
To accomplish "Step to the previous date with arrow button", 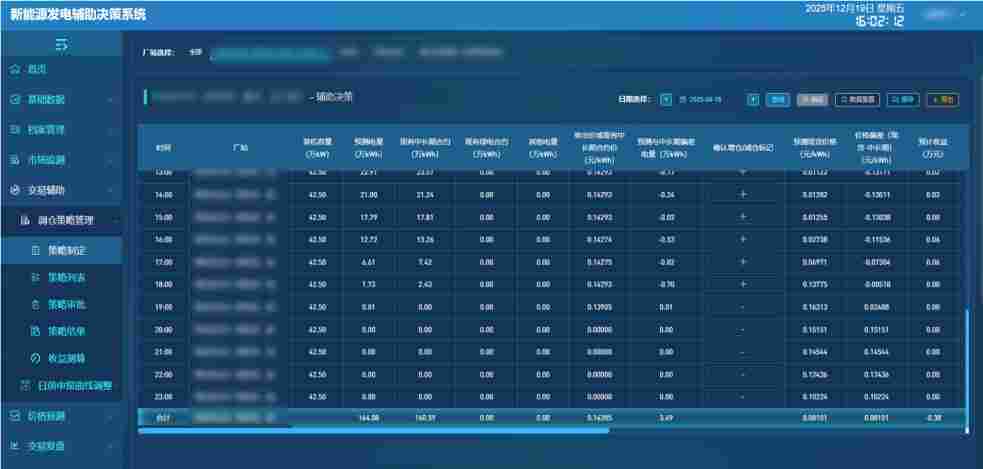I will coord(666,100).
